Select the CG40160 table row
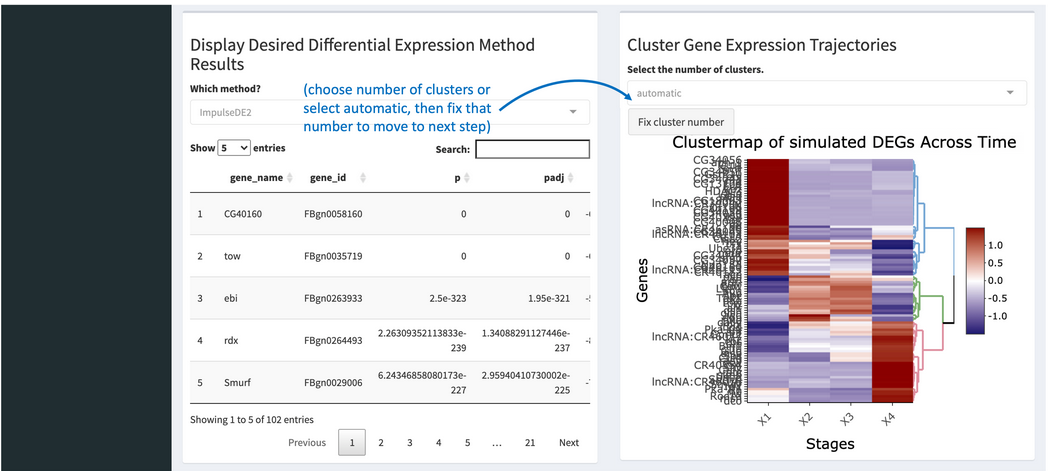 (x=390, y=214)
